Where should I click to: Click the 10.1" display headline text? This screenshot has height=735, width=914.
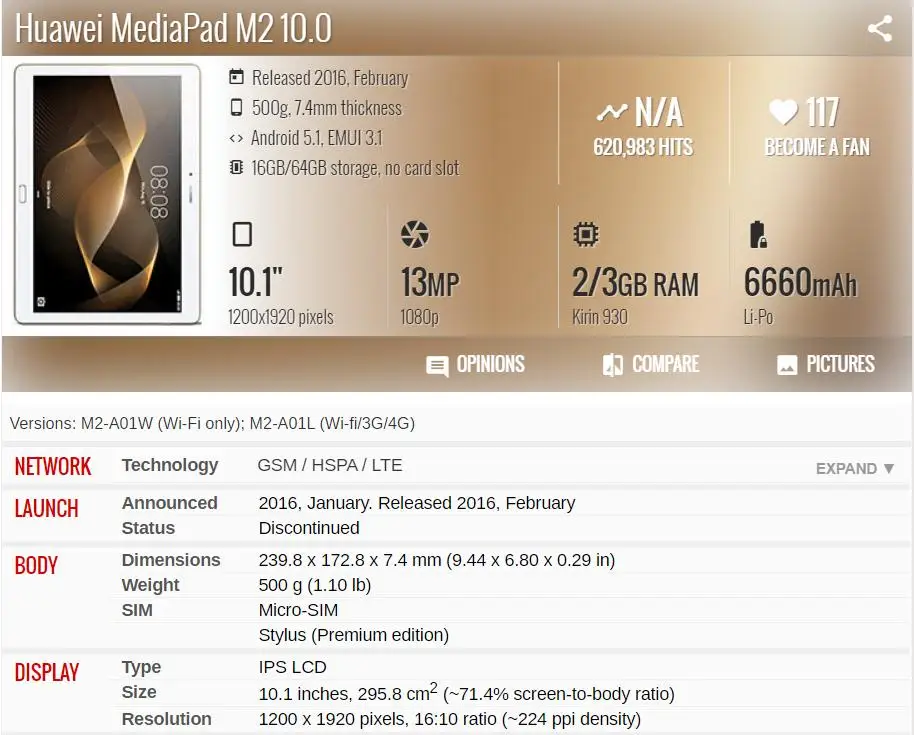pos(255,282)
